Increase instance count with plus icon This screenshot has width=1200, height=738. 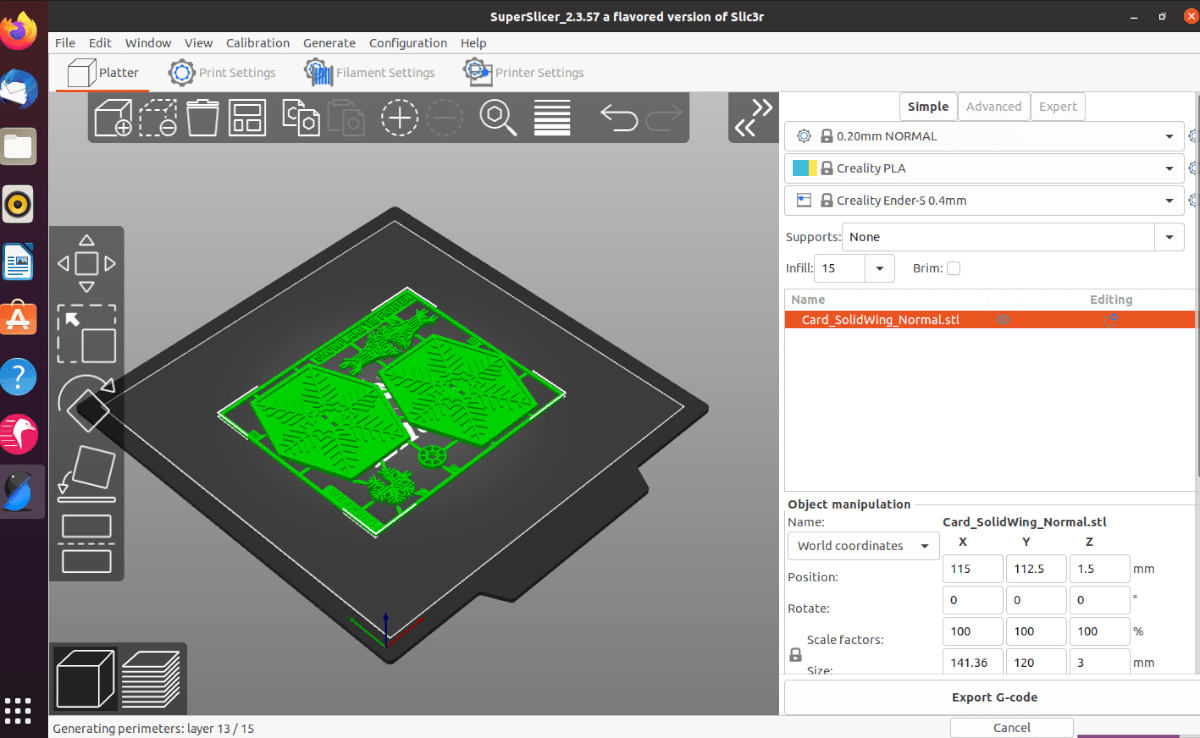(x=399, y=117)
